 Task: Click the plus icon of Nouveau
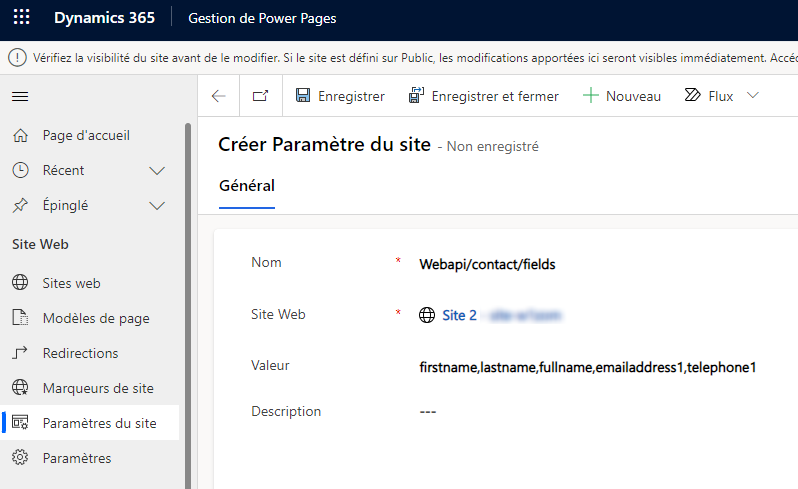(590, 95)
